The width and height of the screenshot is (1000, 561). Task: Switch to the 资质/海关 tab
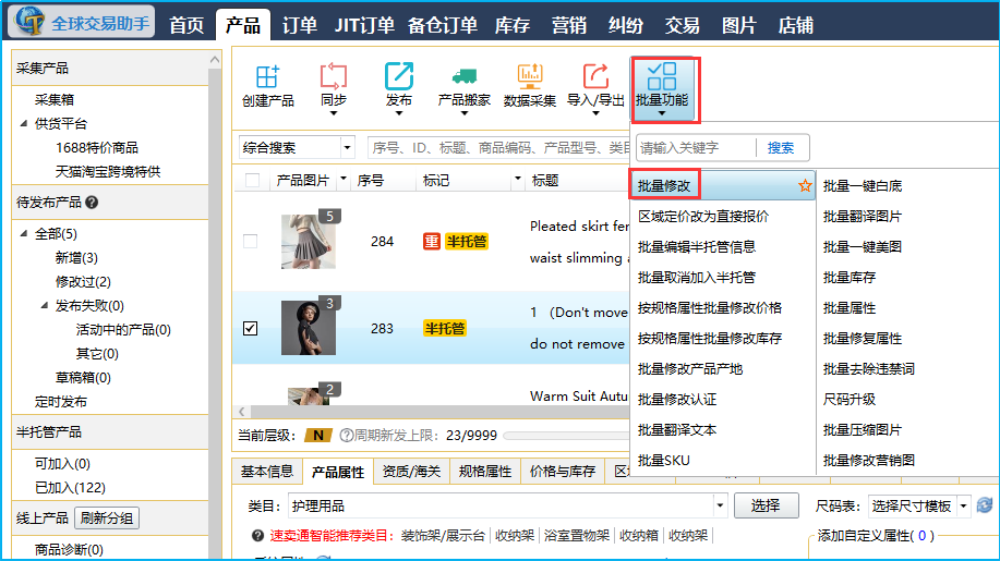411,471
